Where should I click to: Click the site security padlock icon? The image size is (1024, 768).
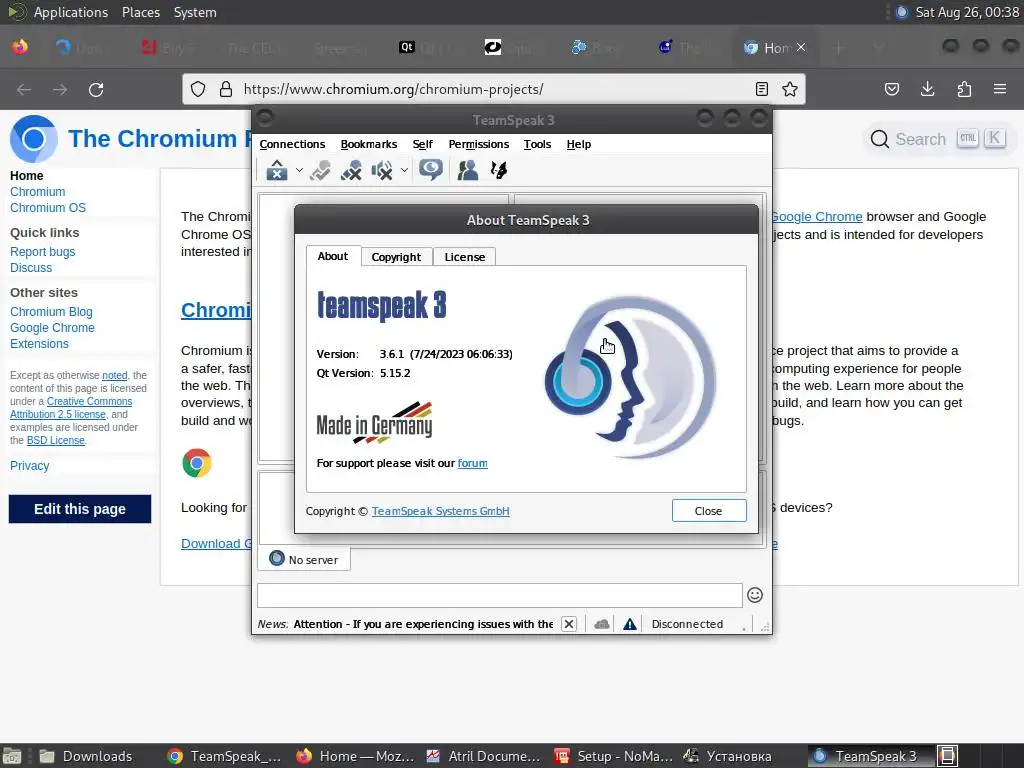pos(226,89)
